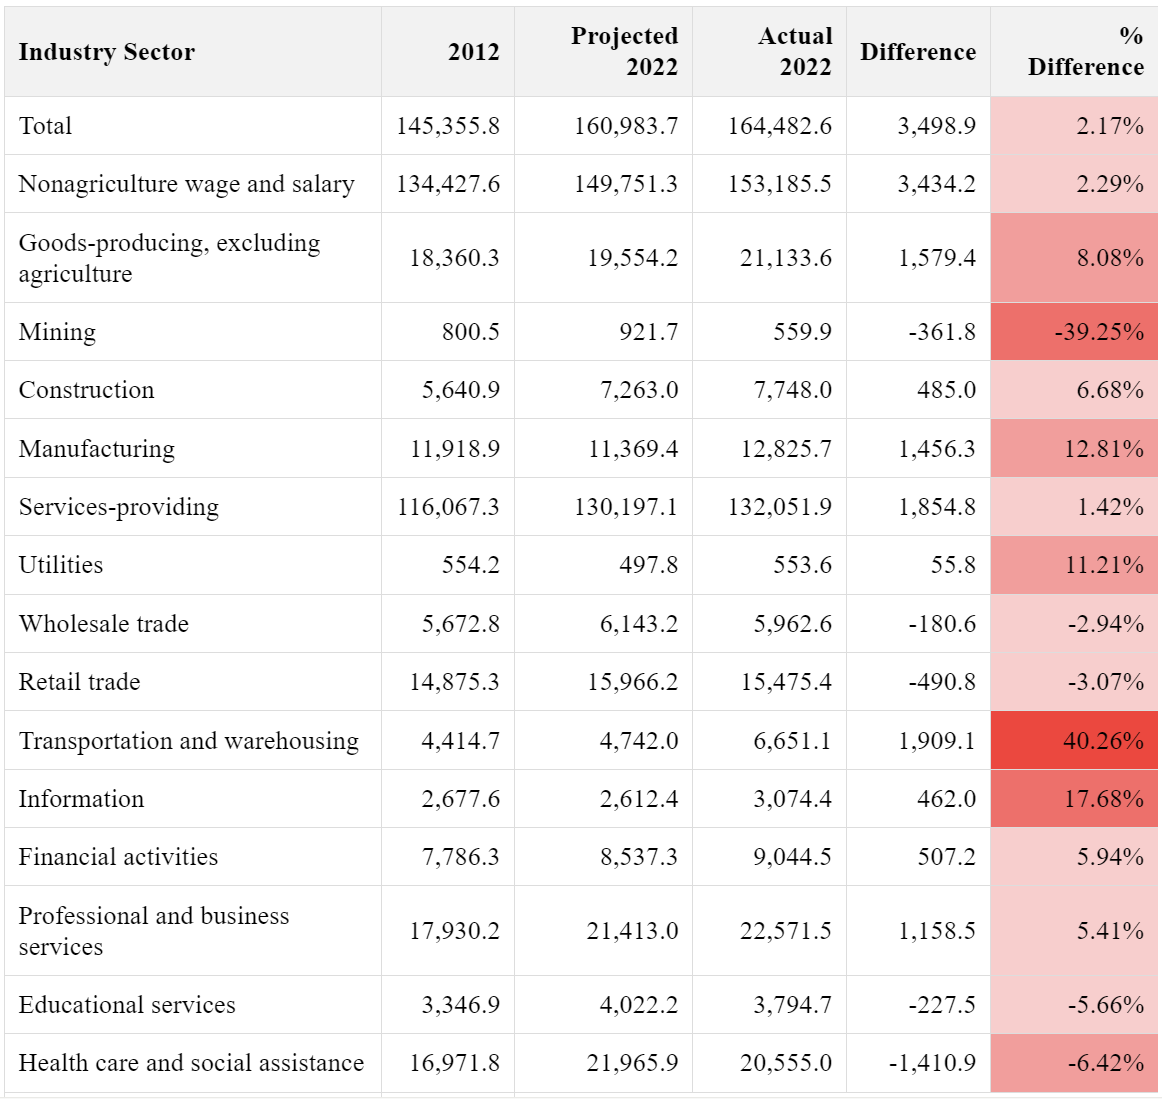The height and width of the screenshot is (1099, 1162).
Task: Select the Mining -39.25% red cell
Action: 1098,332
